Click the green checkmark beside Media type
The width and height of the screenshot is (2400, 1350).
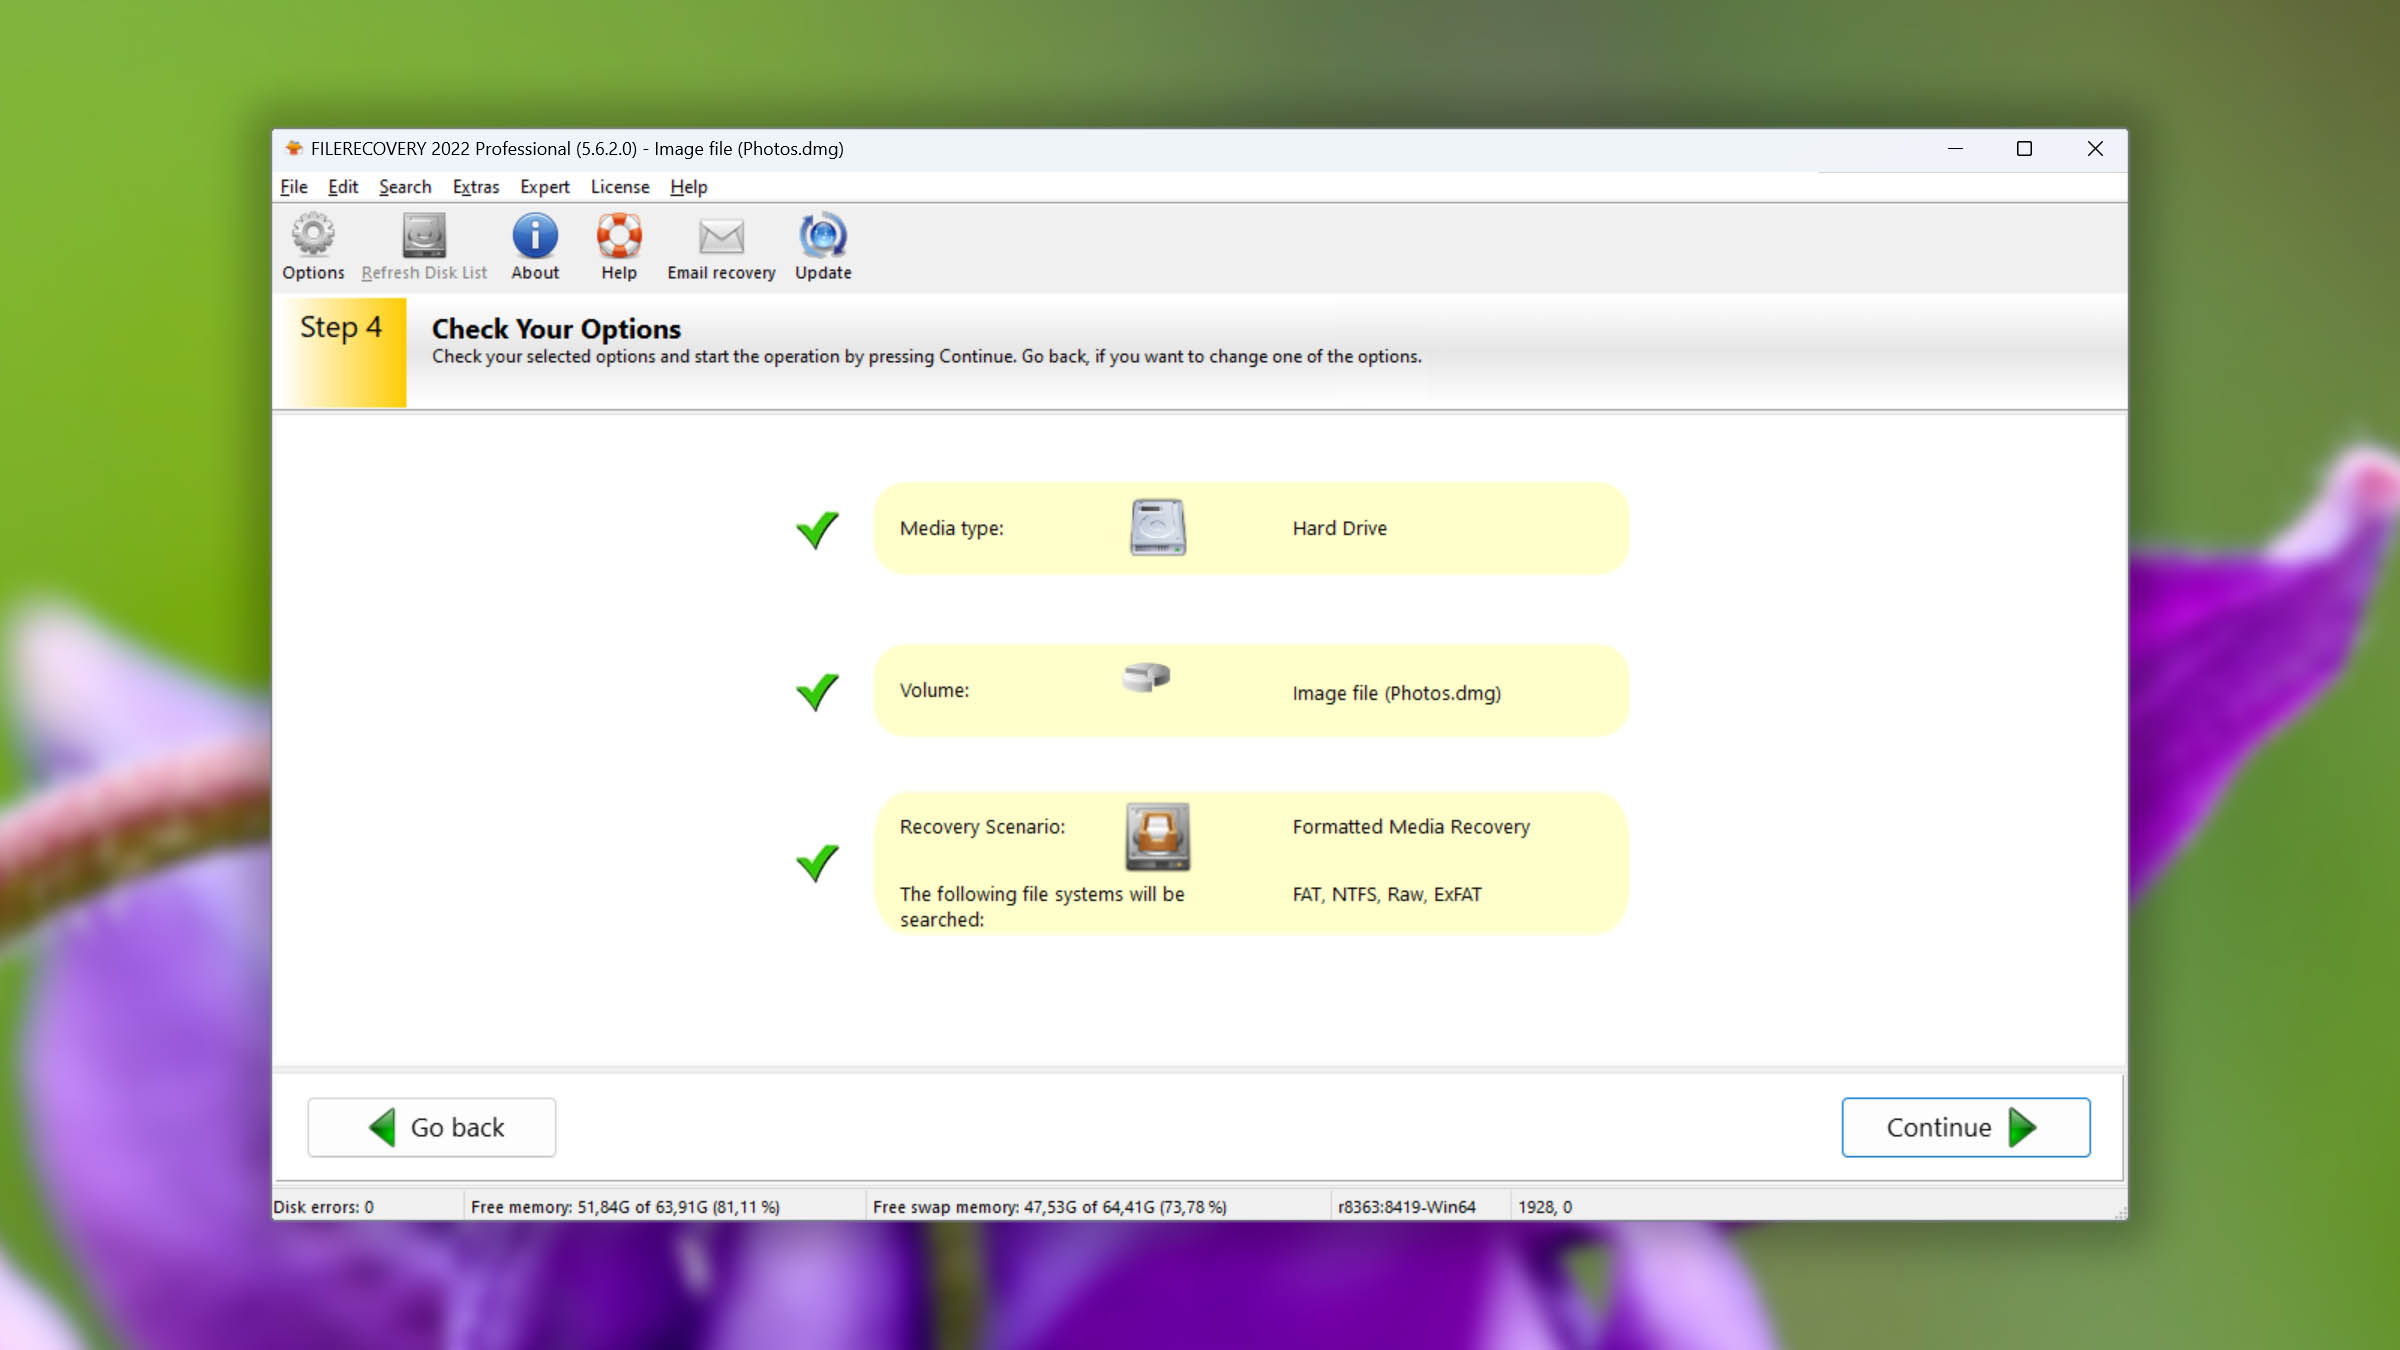point(817,529)
